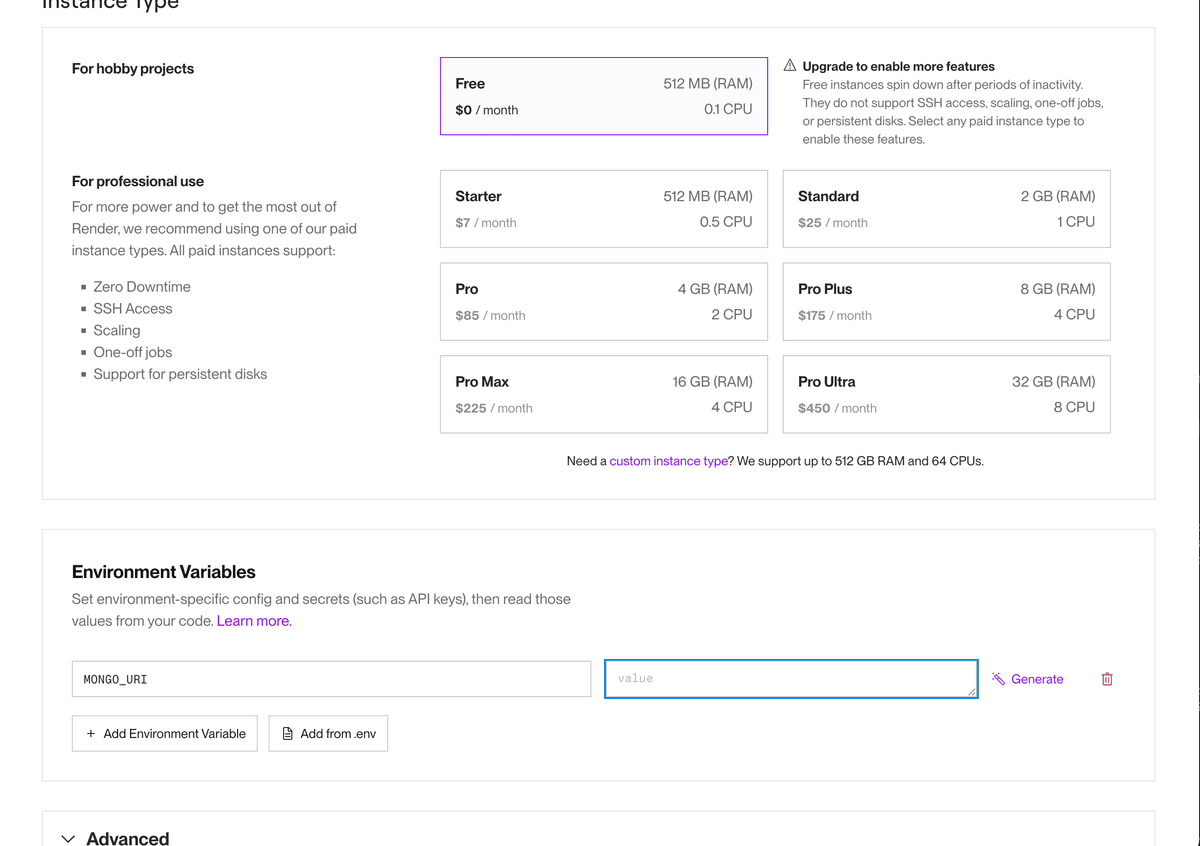Image resolution: width=1200 pixels, height=846 pixels.
Task: Click the Add Environment Variable button
Action: coord(164,733)
